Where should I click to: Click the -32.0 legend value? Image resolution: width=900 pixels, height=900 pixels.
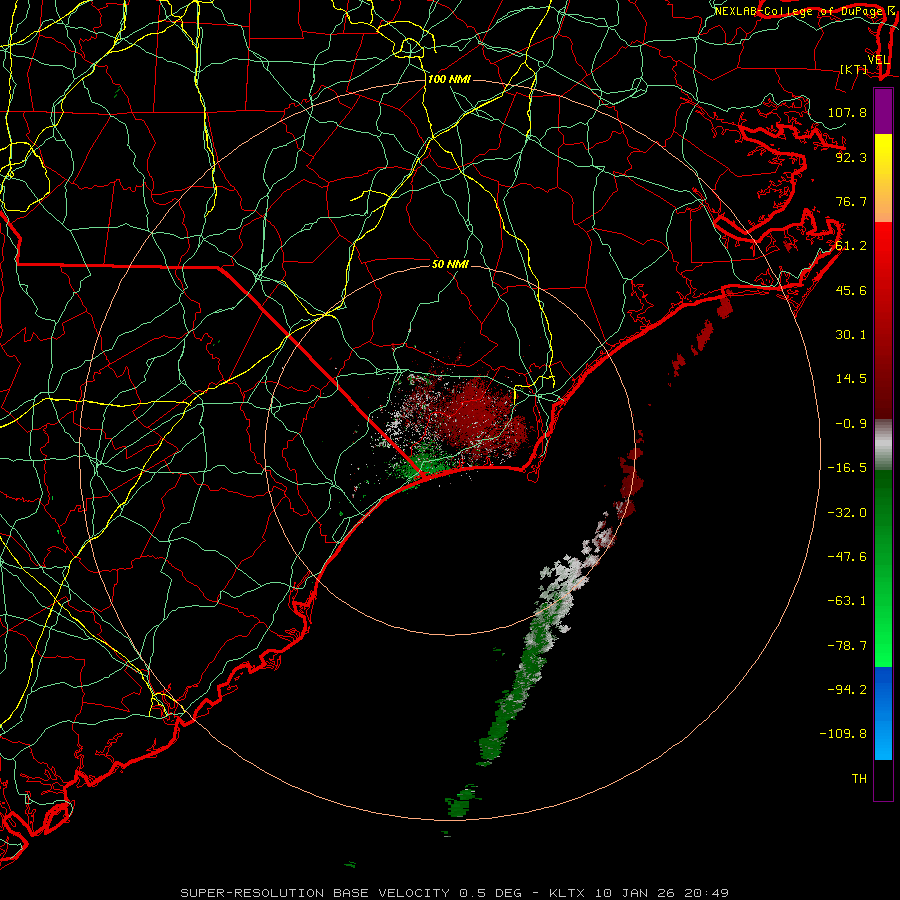coord(847,513)
